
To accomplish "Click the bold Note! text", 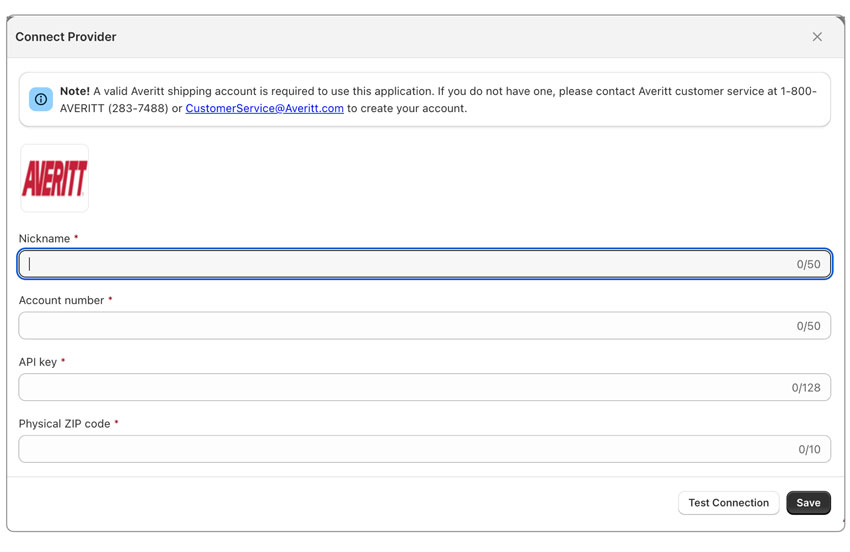I will [75, 91].
